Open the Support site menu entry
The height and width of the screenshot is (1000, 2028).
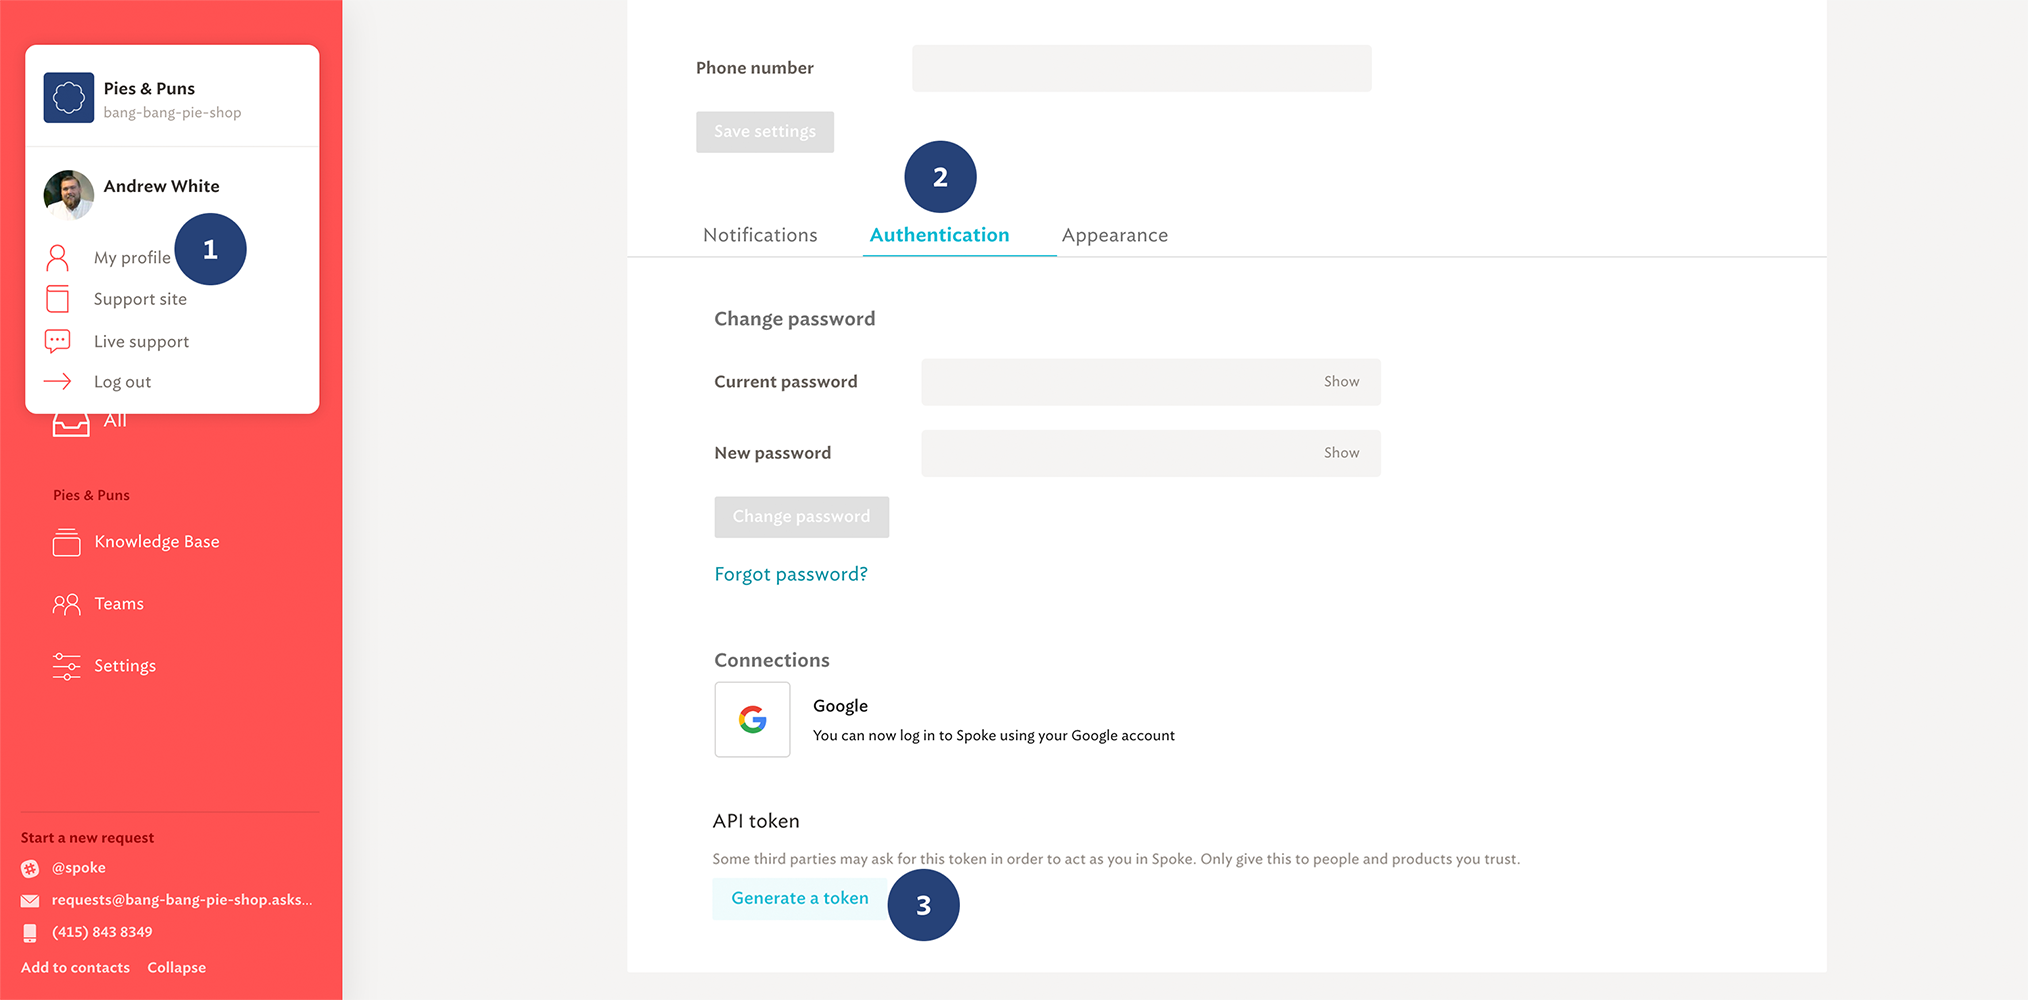coord(140,299)
